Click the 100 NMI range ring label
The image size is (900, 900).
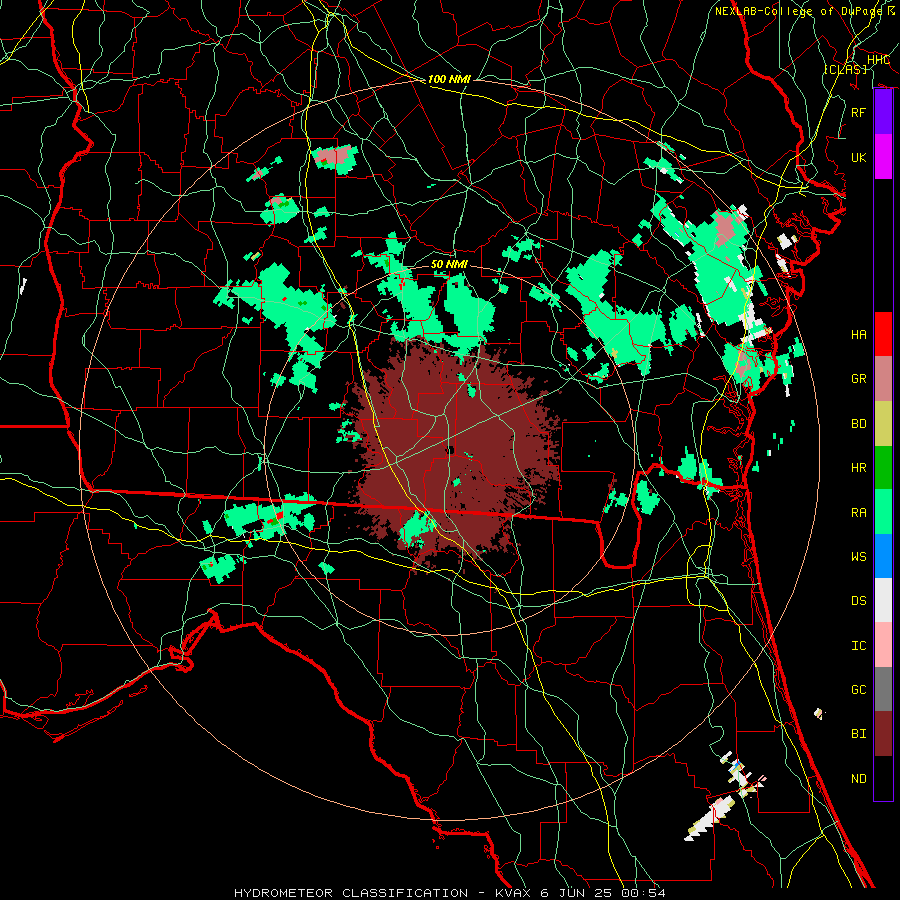point(449,79)
